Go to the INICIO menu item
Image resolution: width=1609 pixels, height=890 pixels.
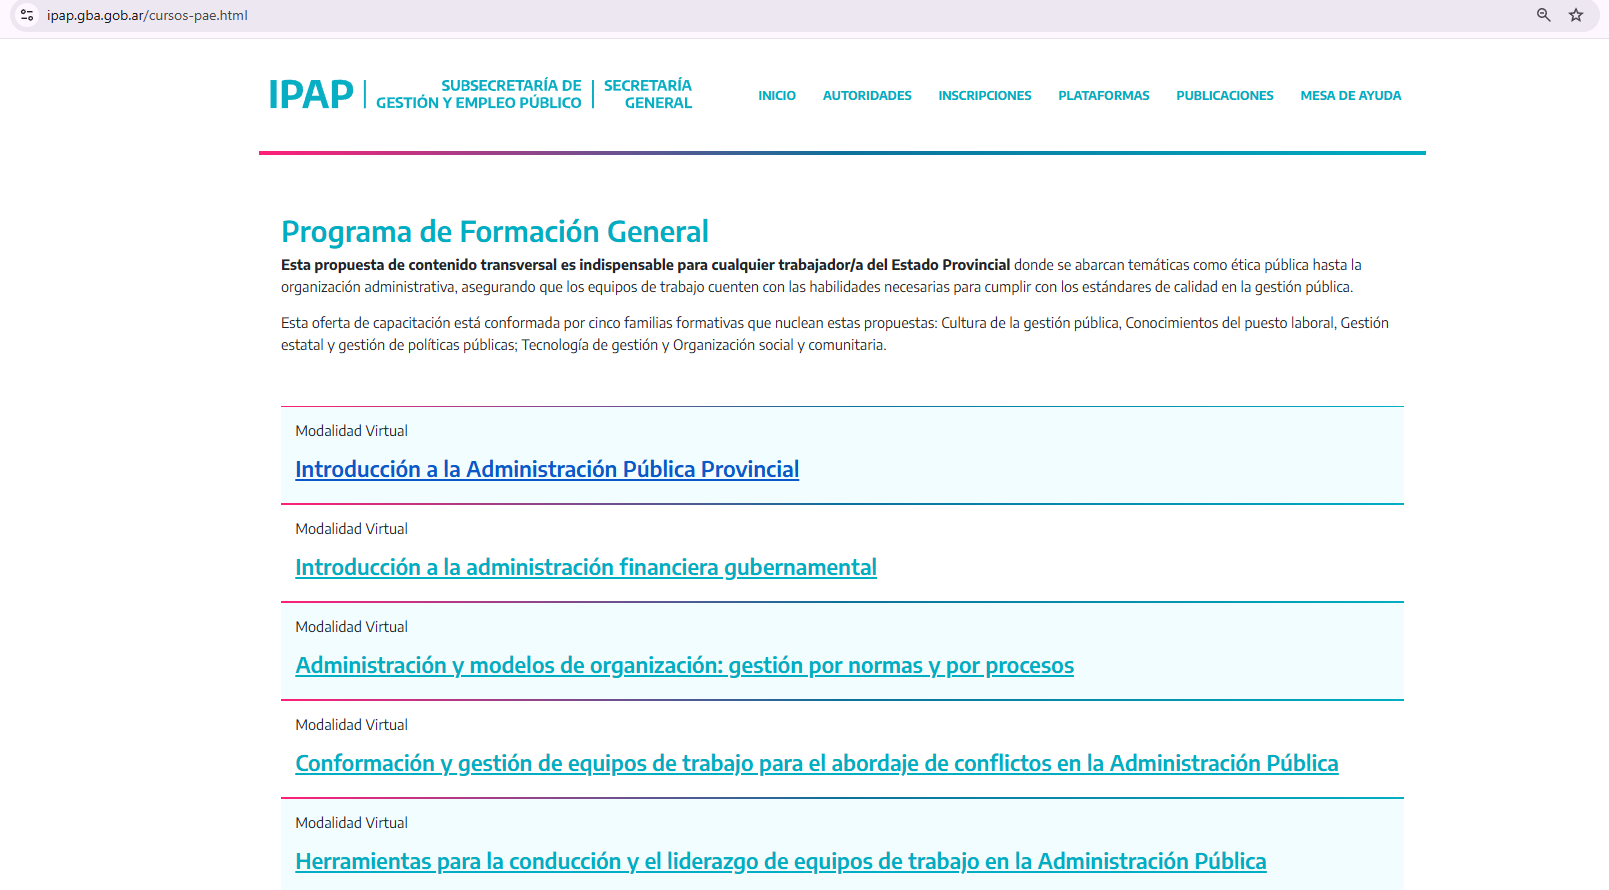click(776, 96)
